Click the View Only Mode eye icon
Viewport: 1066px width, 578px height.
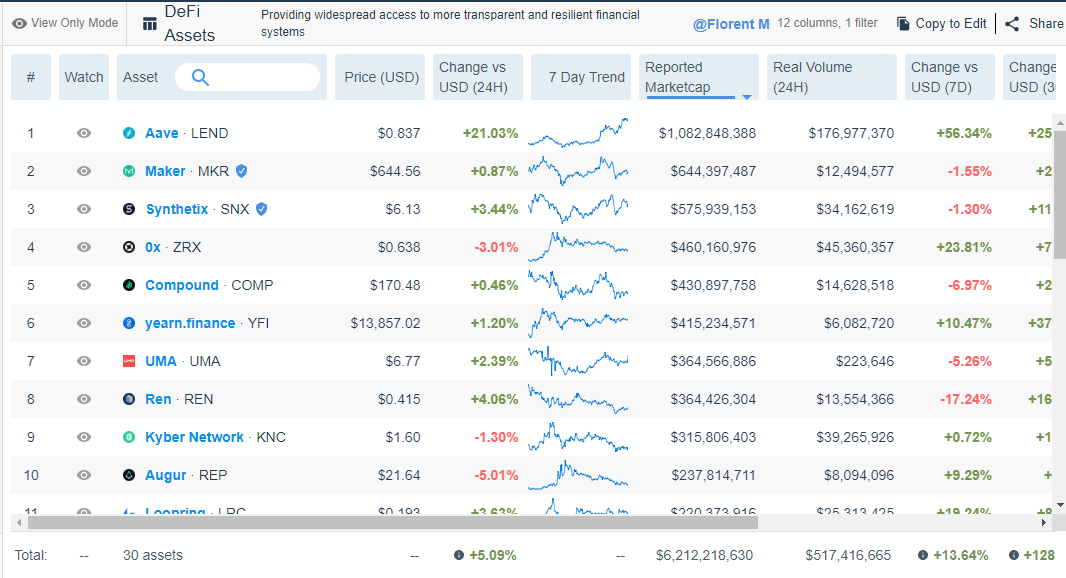point(20,23)
